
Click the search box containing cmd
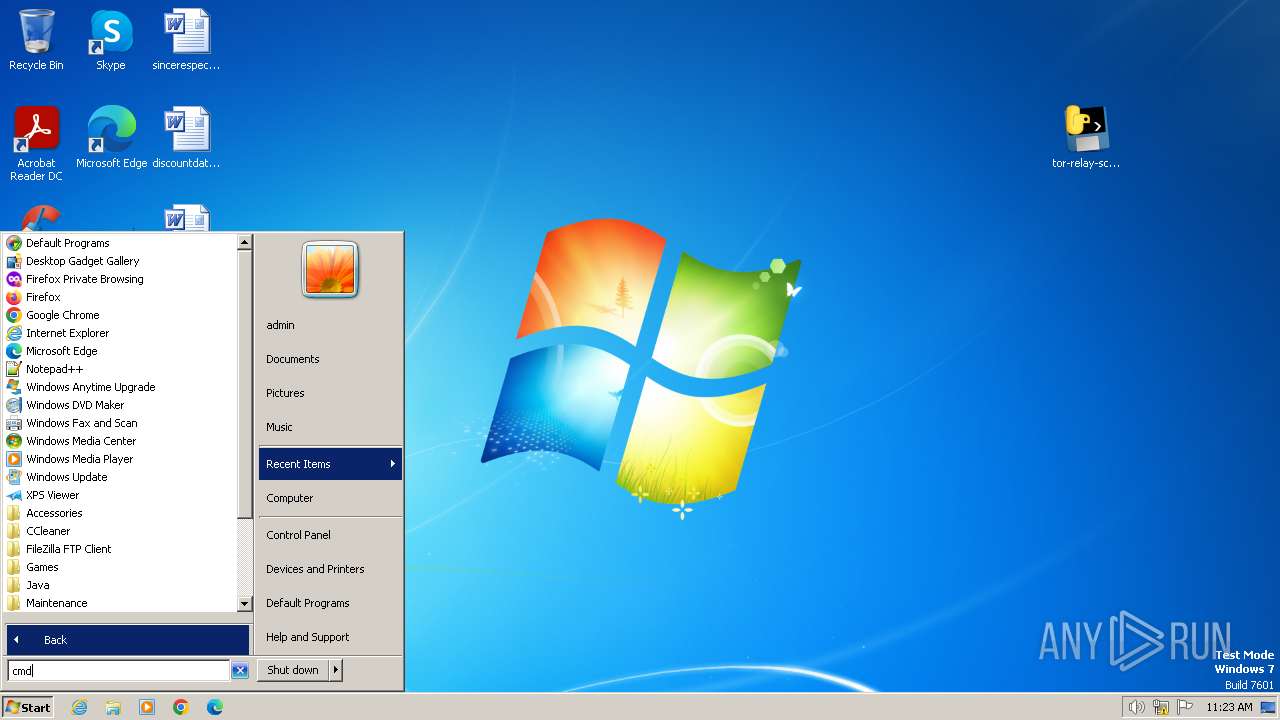[x=118, y=671]
